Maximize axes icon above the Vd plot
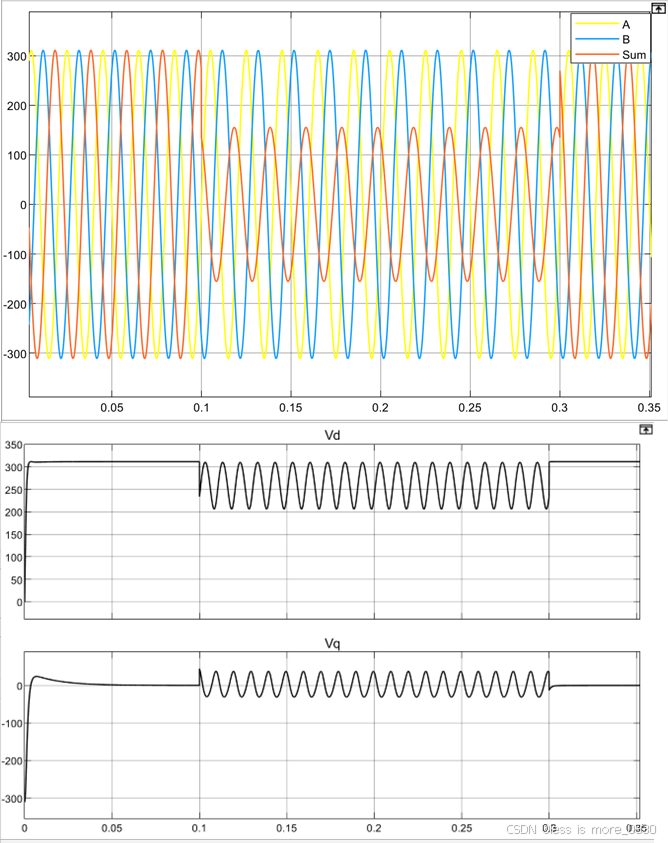Image resolution: width=668 pixels, height=843 pixels. click(646, 429)
